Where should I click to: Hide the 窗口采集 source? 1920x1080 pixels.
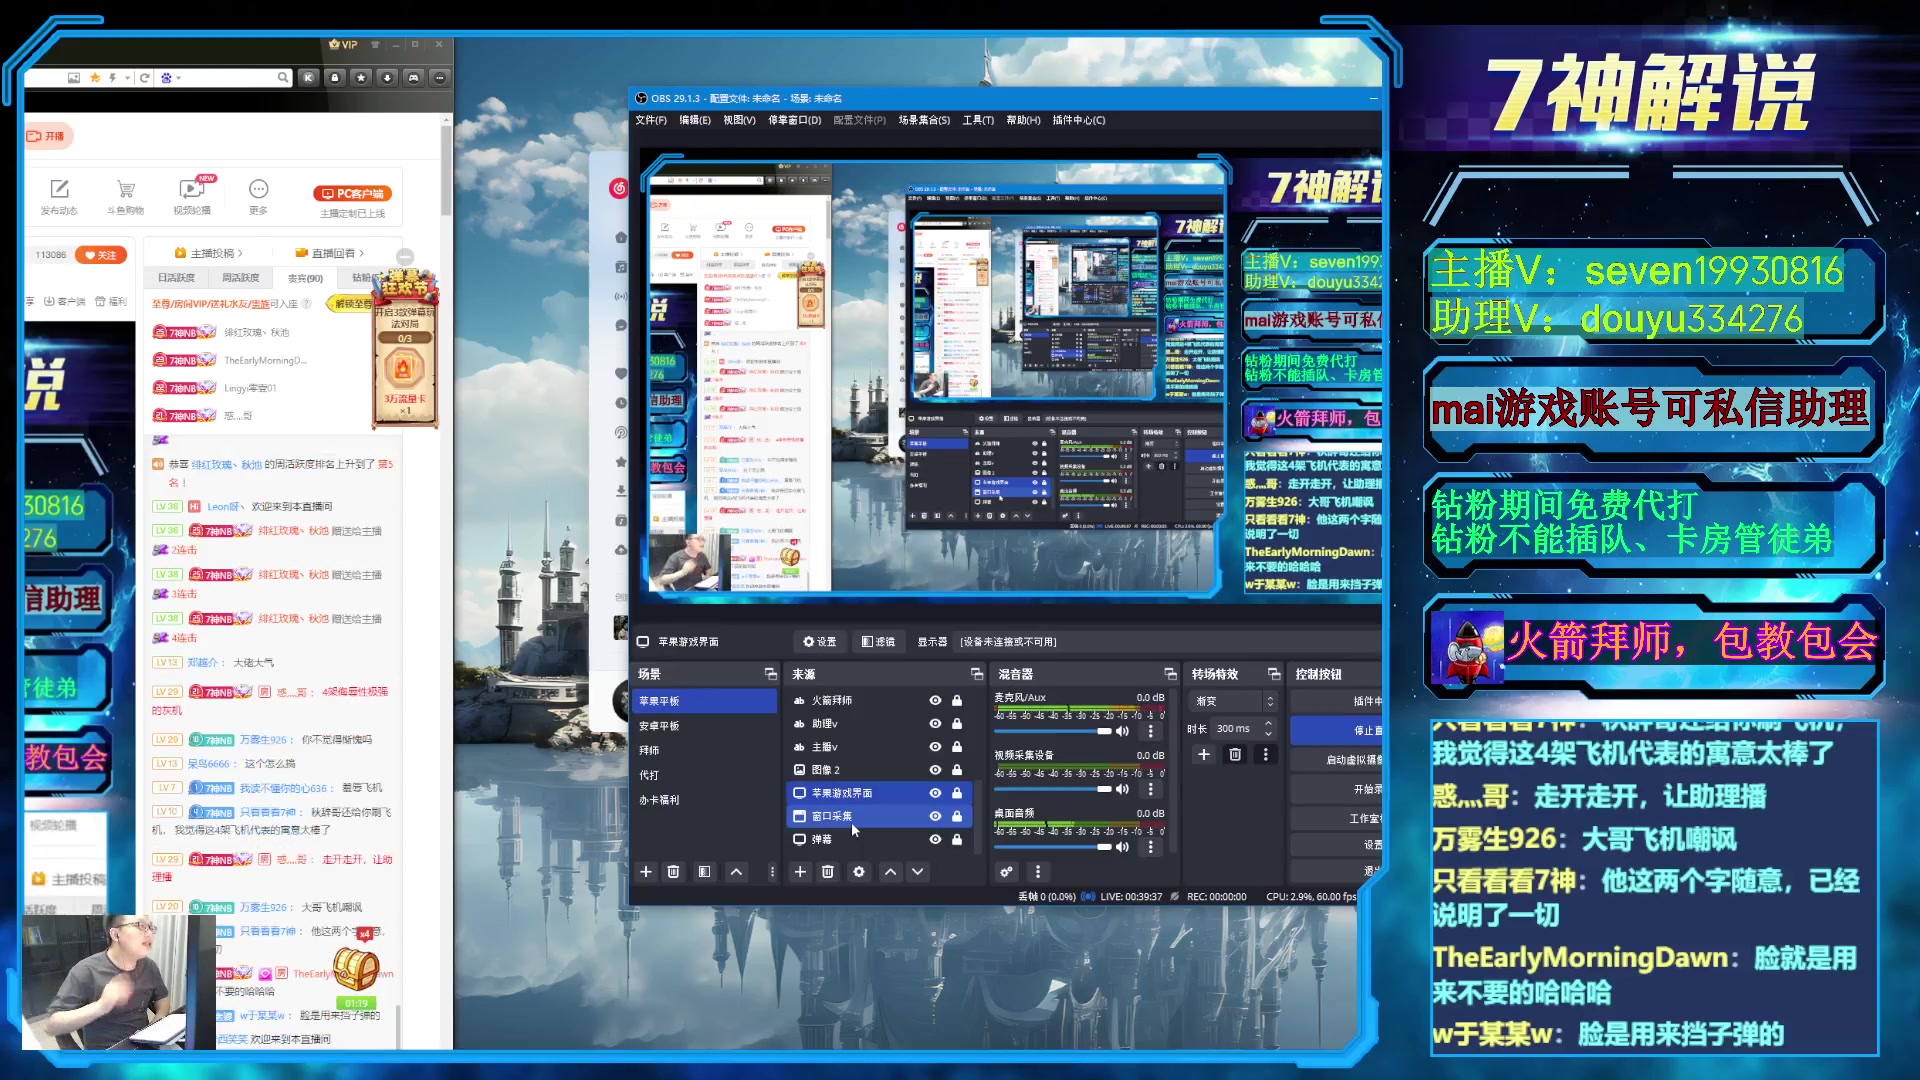pyautogui.click(x=935, y=816)
